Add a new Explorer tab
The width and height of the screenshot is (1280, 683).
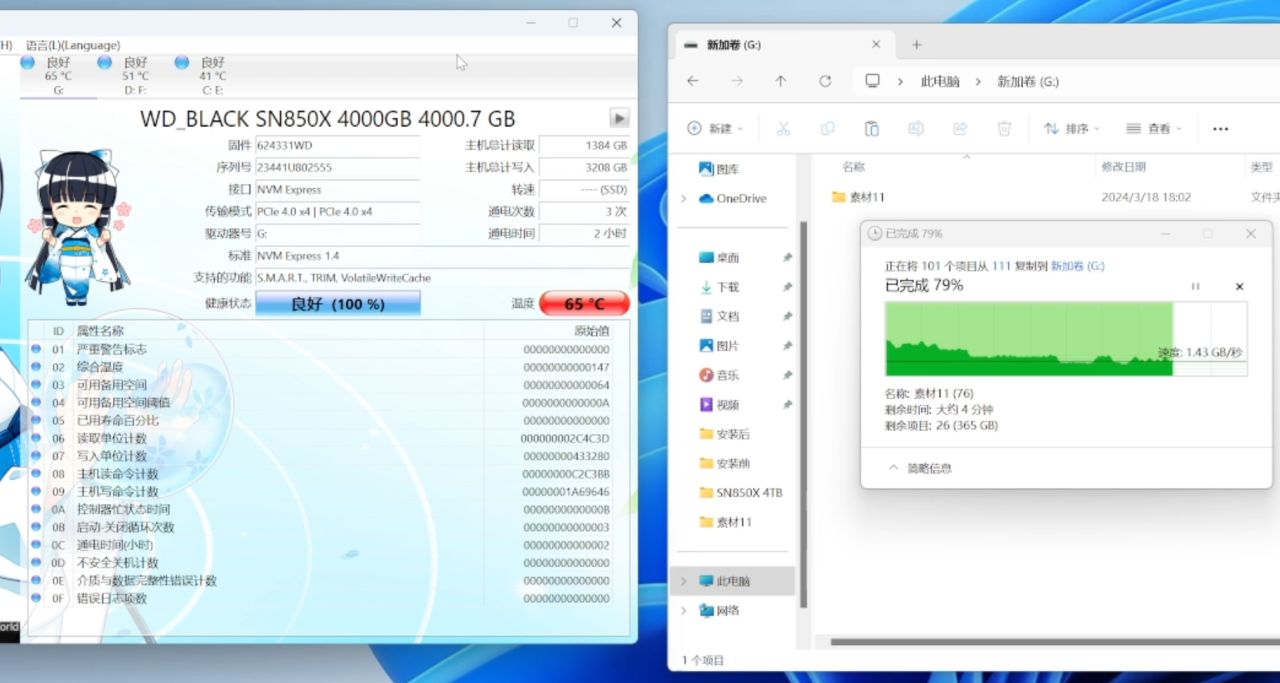tap(916, 45)
